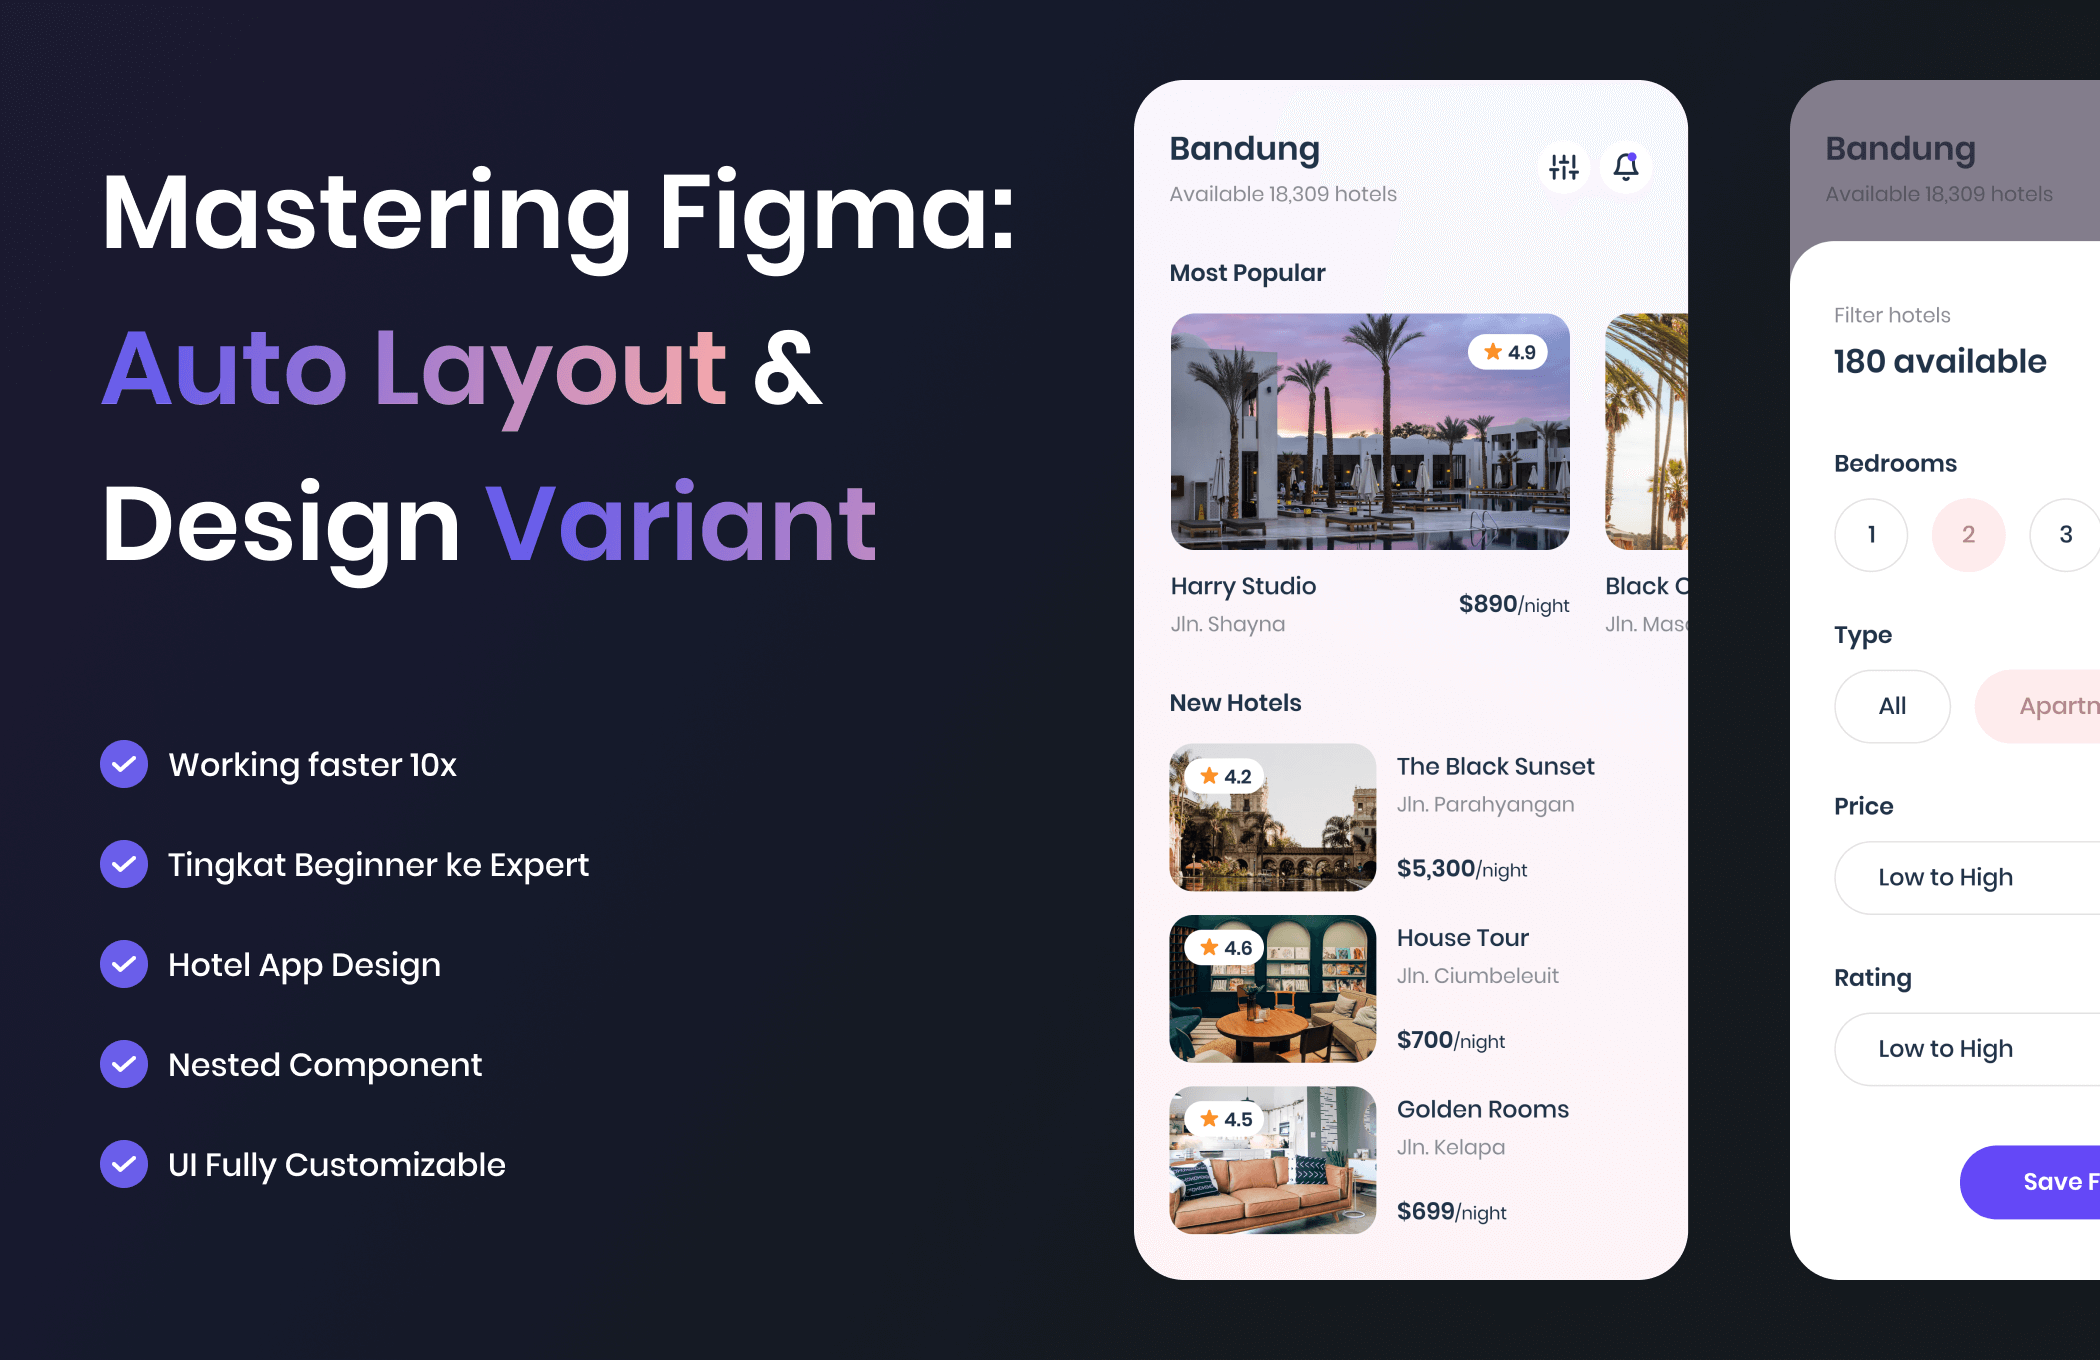
Task: Click the filter/equalizer icon
Action: [x=1563, y=167]
